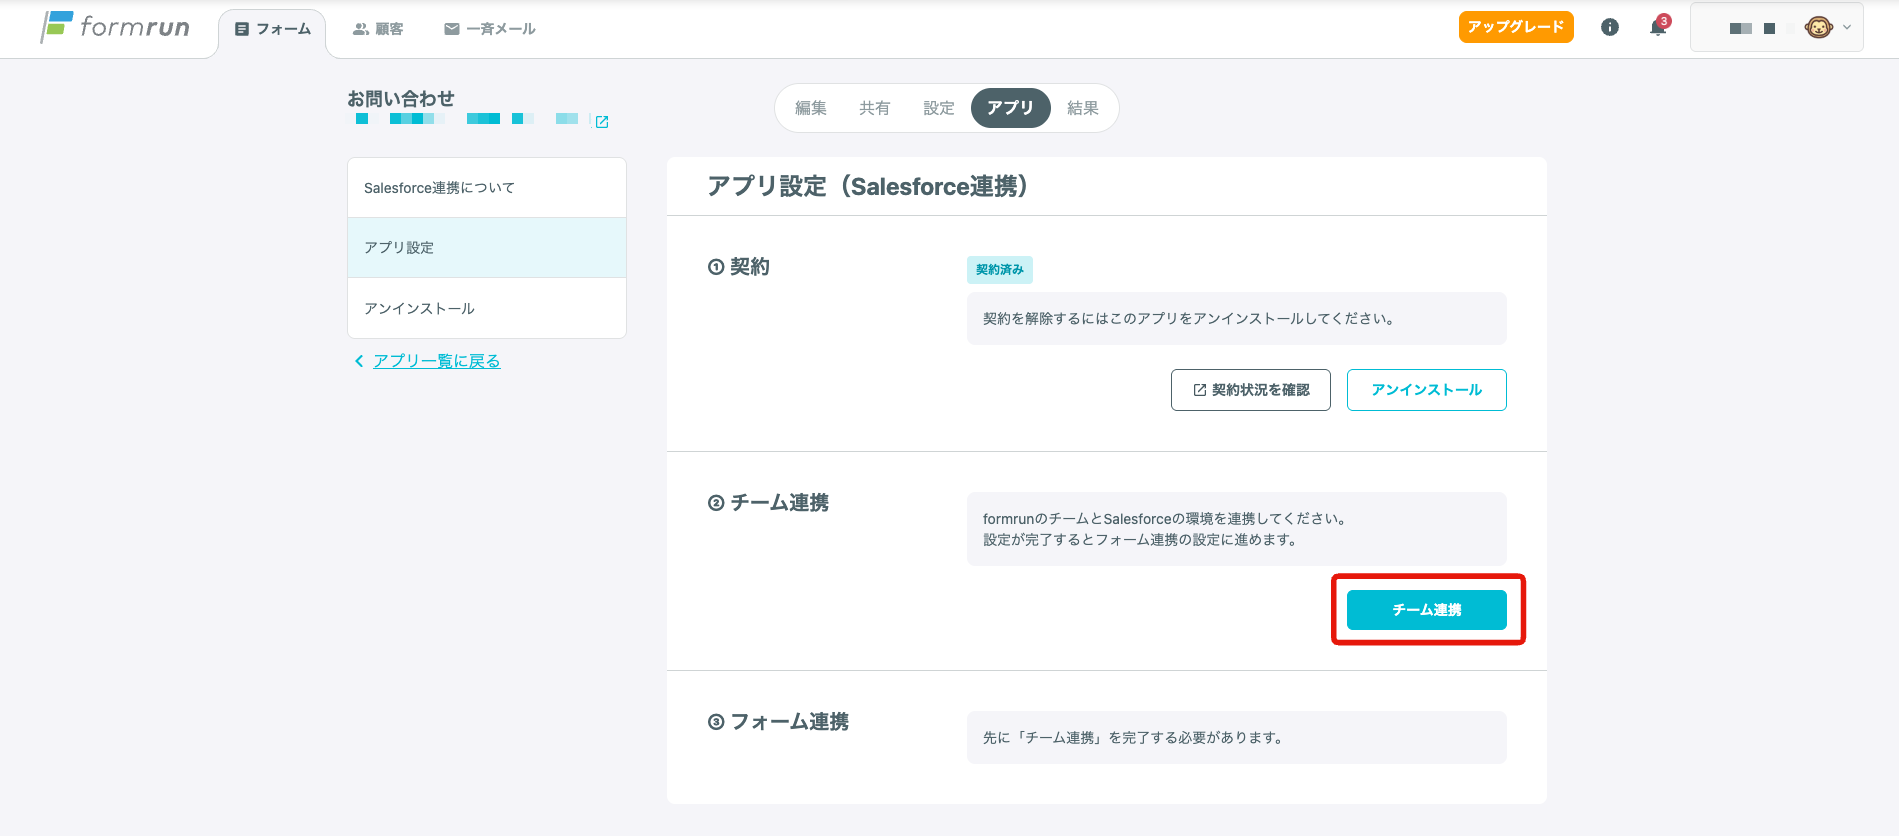The image size is (1899, 836).
Task: Click the 契約状況を確認 button
Action: click(1250, 390)
